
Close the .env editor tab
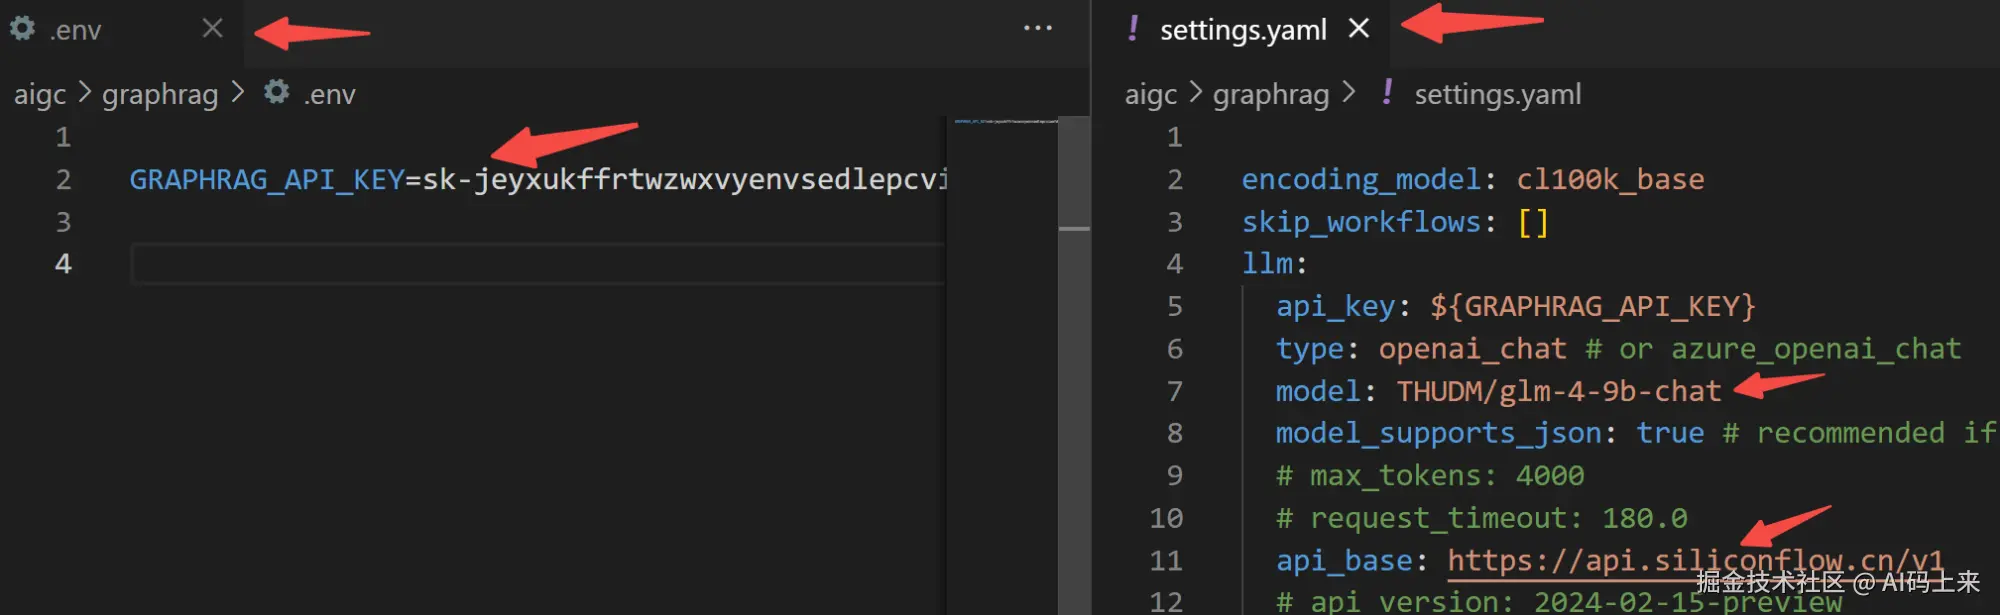pos(212,29)
